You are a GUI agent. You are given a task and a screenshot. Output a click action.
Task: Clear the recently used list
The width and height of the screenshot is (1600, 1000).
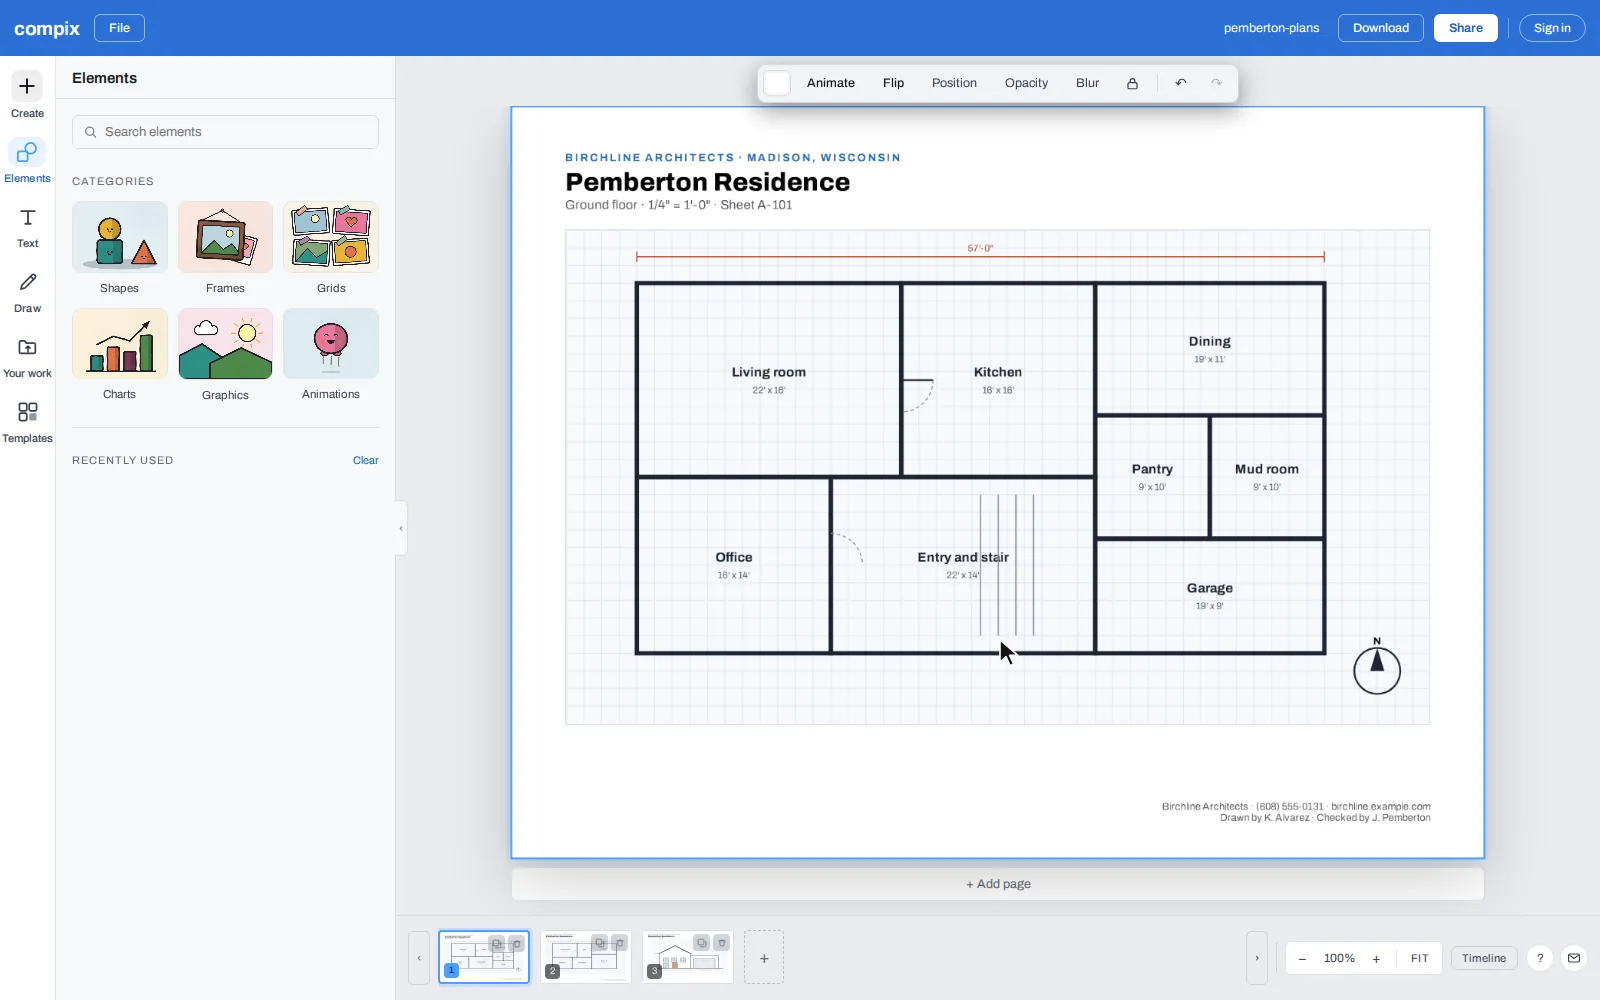tap(365, 460)
